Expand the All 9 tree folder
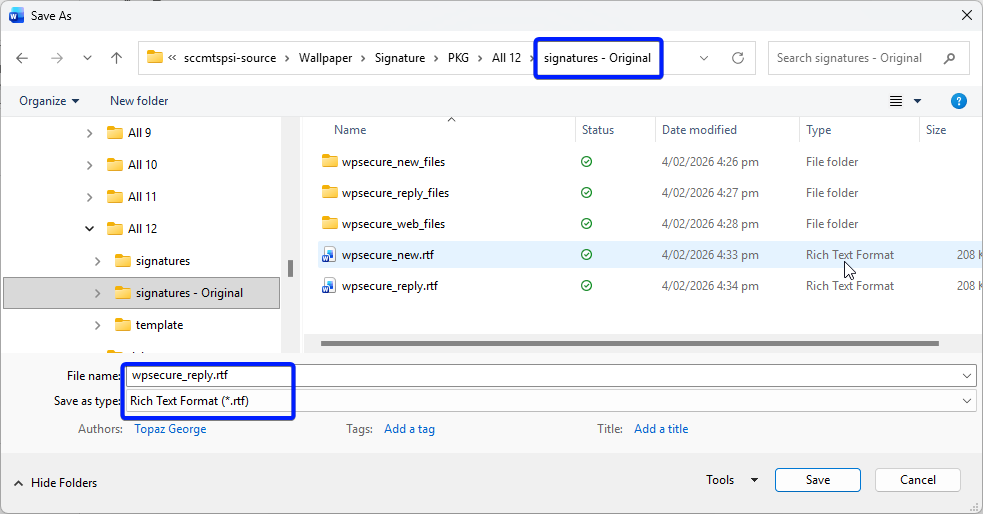Viewport: 983px width, 514px height. pyautogui.click(x=90, y=133)
